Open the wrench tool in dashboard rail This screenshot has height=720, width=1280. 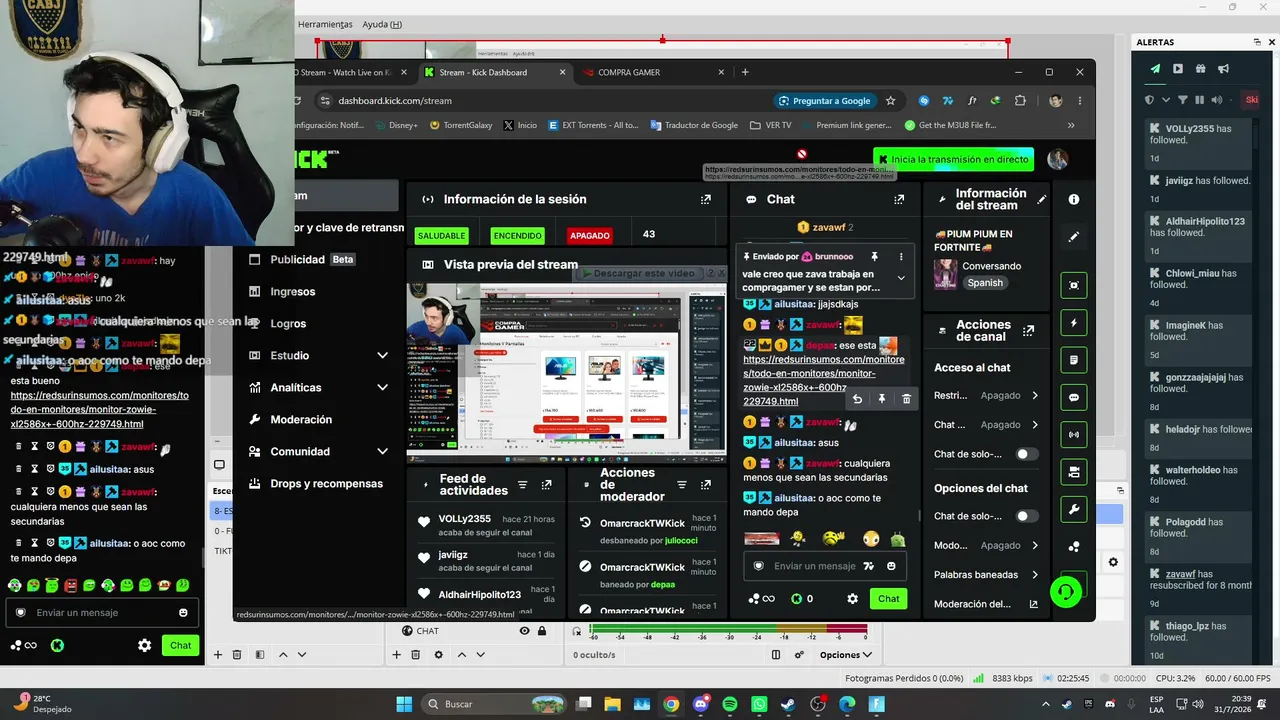tap(1074, 509)
